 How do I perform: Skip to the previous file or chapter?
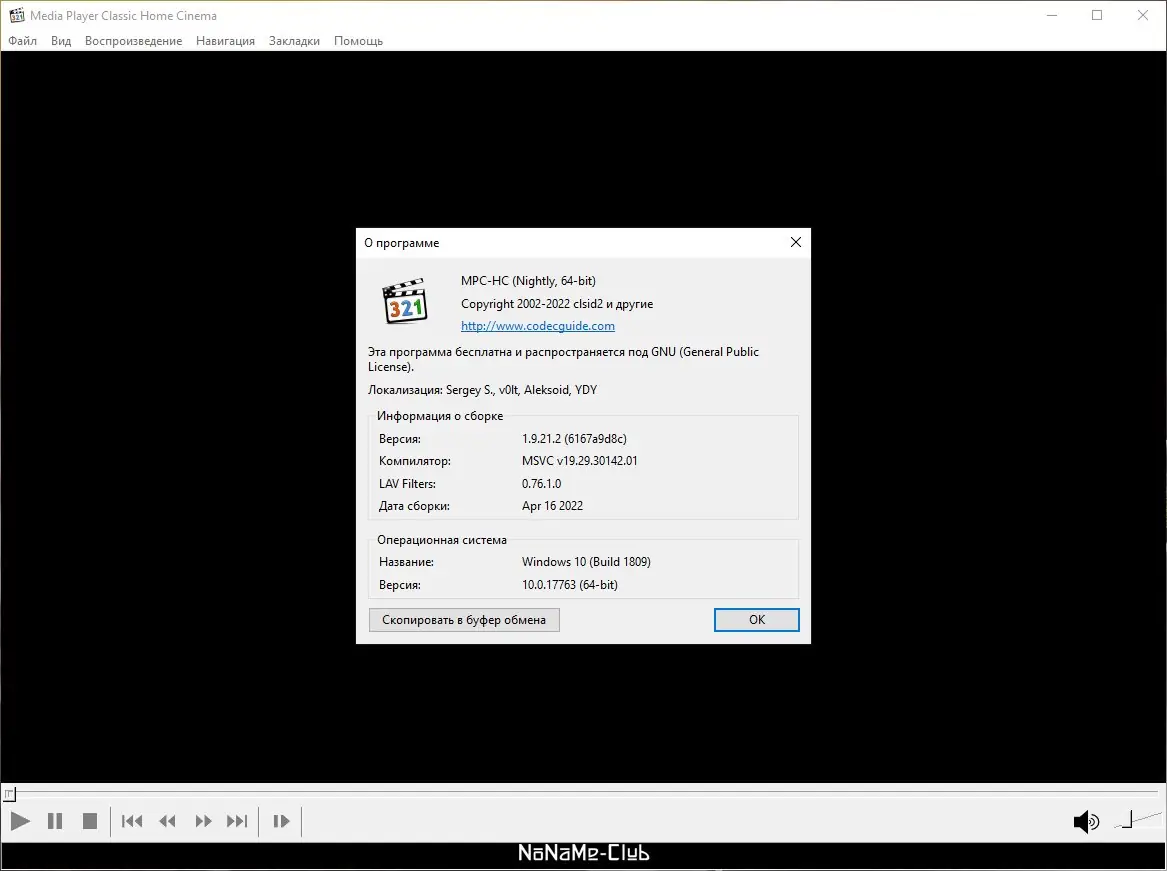pyautogui.click(x=132, y=821)
